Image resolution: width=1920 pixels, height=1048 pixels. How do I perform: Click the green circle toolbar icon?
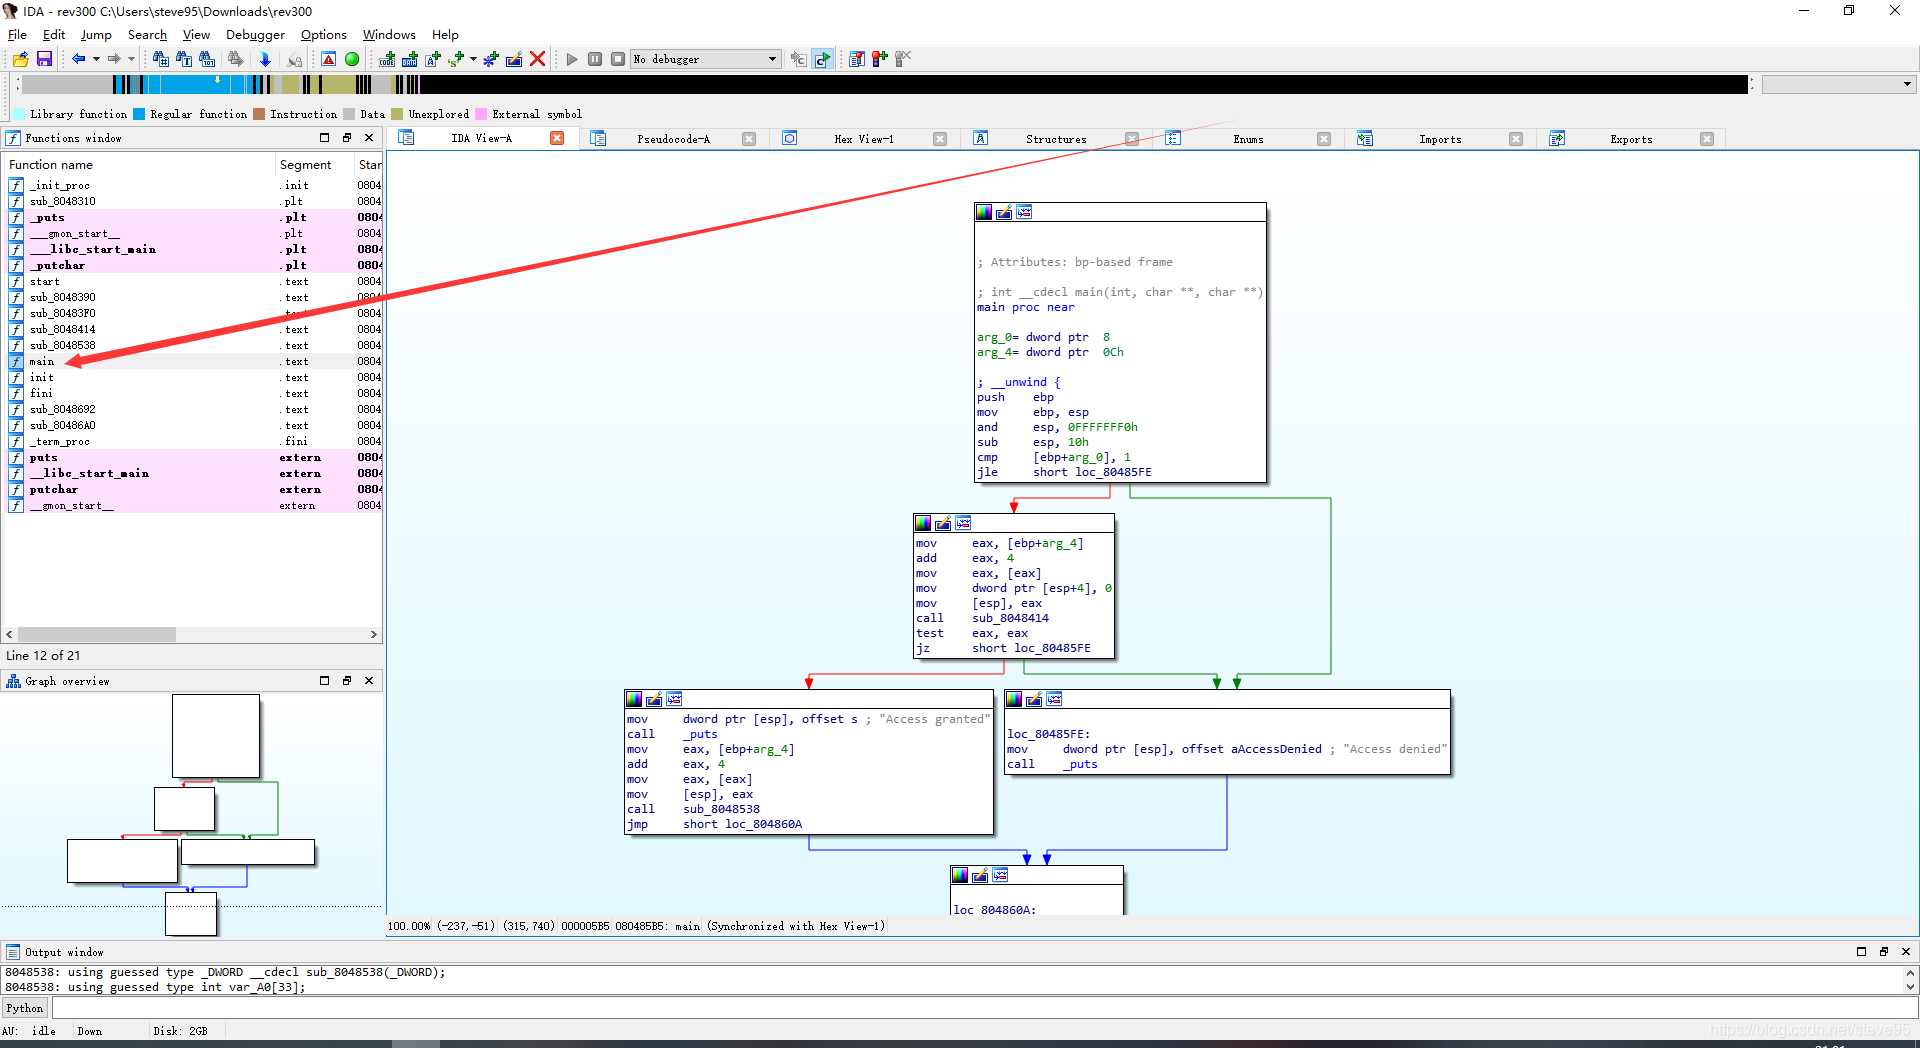352,59
